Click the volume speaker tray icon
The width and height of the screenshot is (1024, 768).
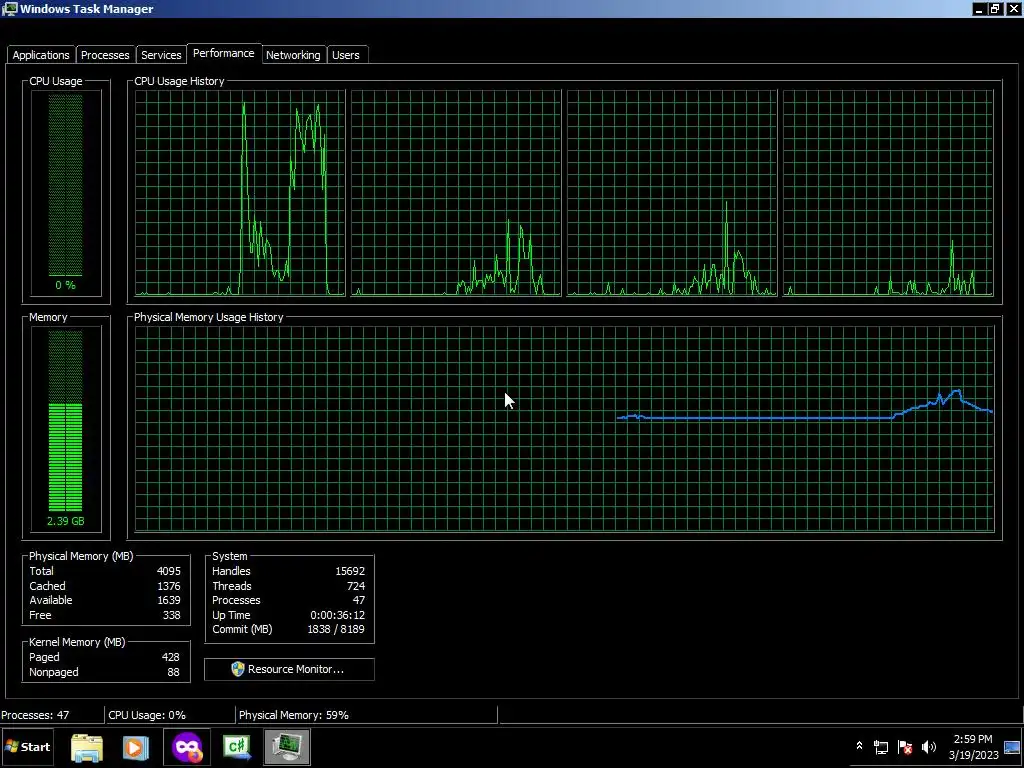[928, 746]
